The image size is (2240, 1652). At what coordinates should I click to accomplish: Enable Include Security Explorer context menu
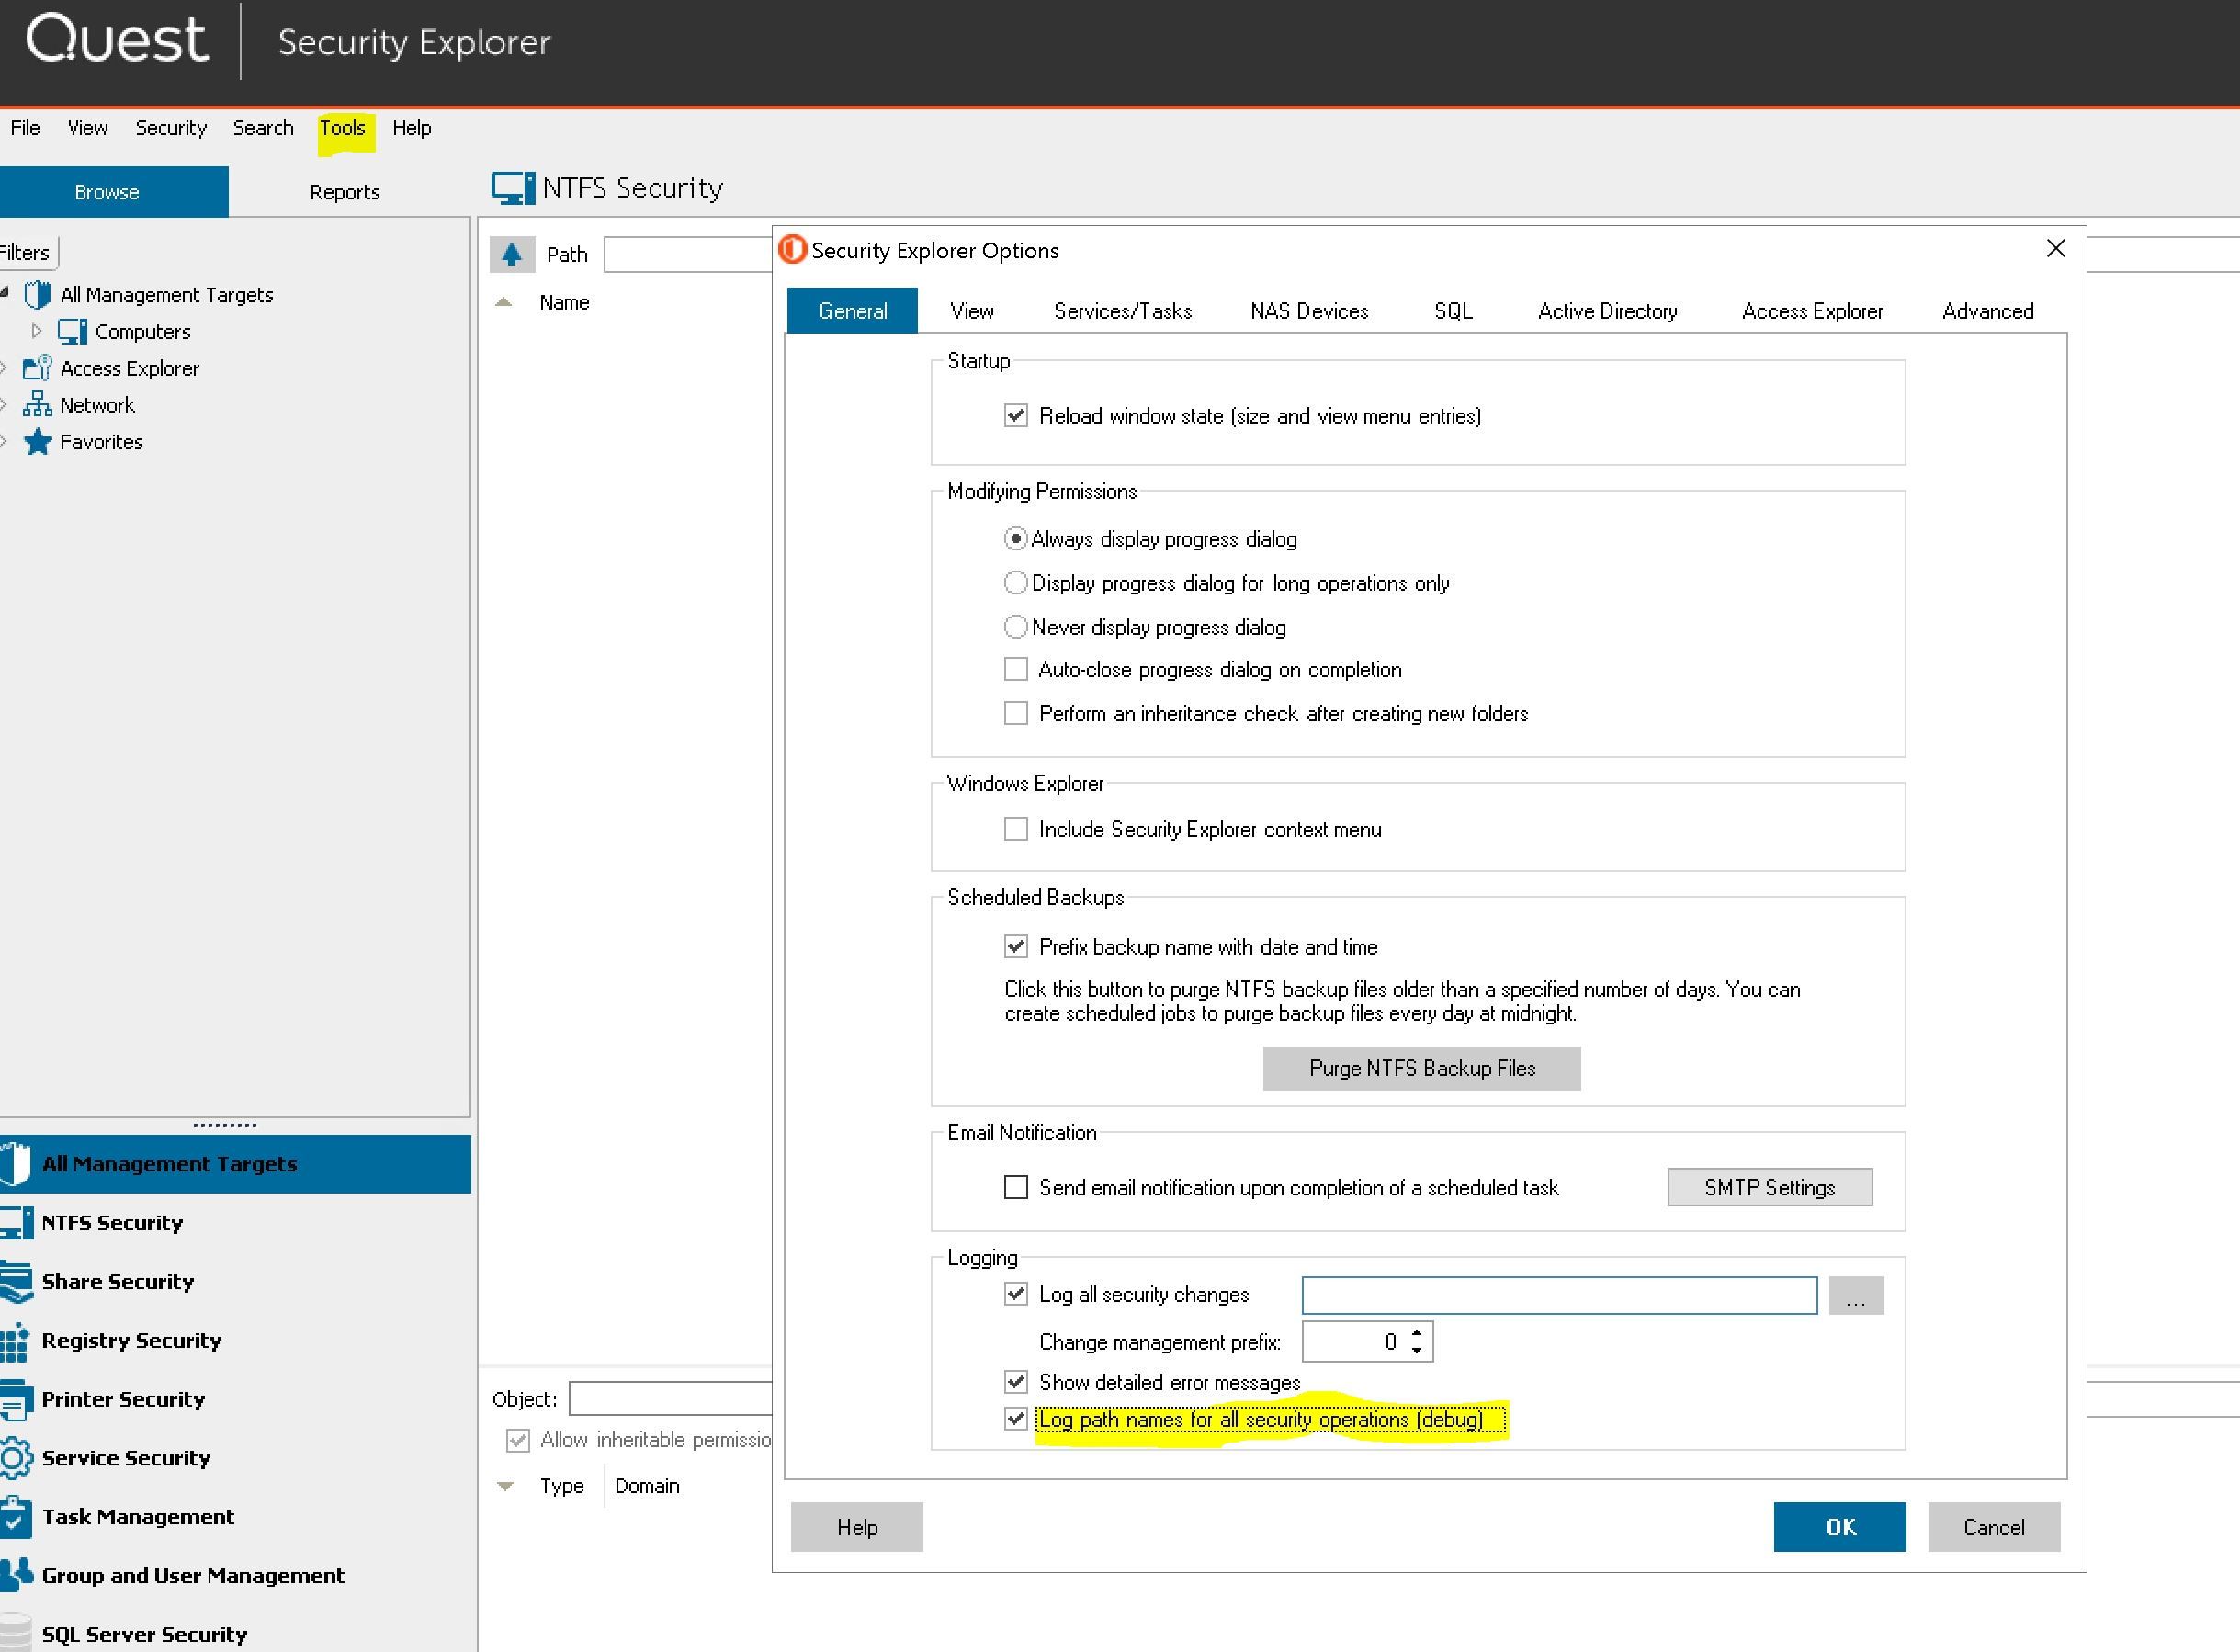[1016, 829]
